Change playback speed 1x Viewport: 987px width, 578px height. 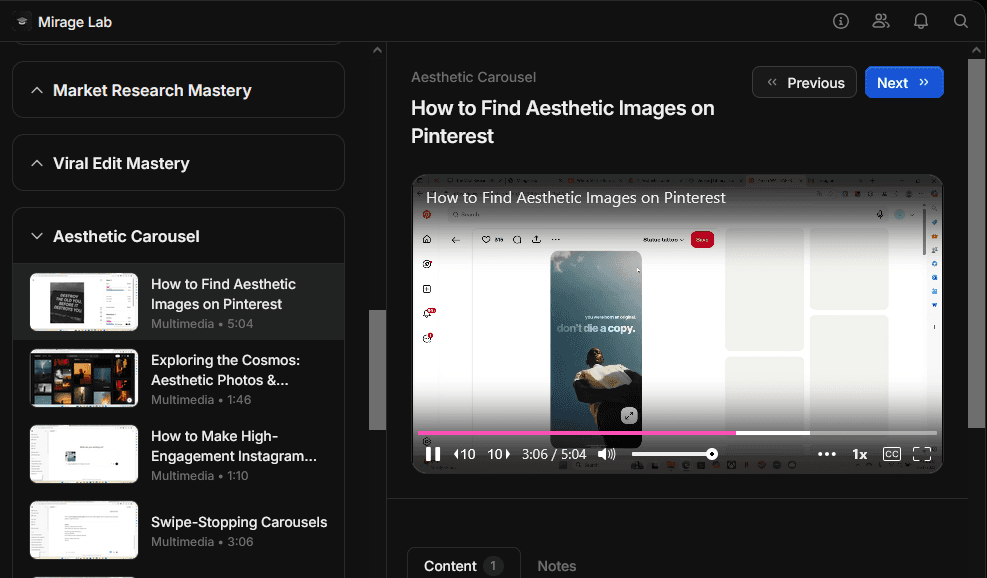tap(859, 454)
